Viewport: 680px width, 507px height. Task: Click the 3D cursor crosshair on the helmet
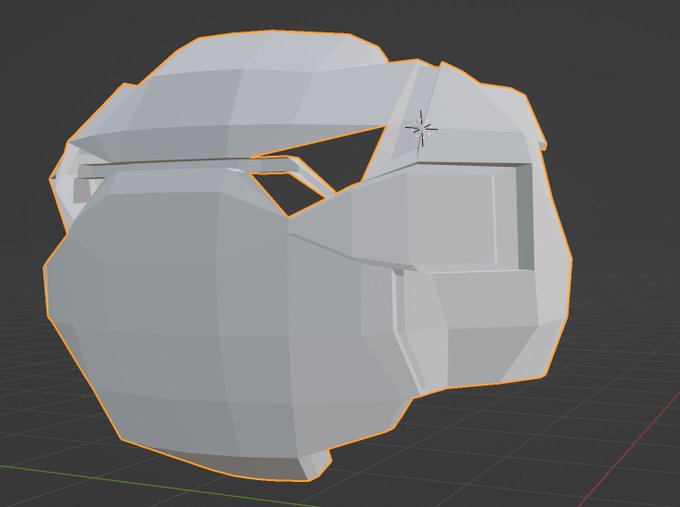(x=421, y=128)
